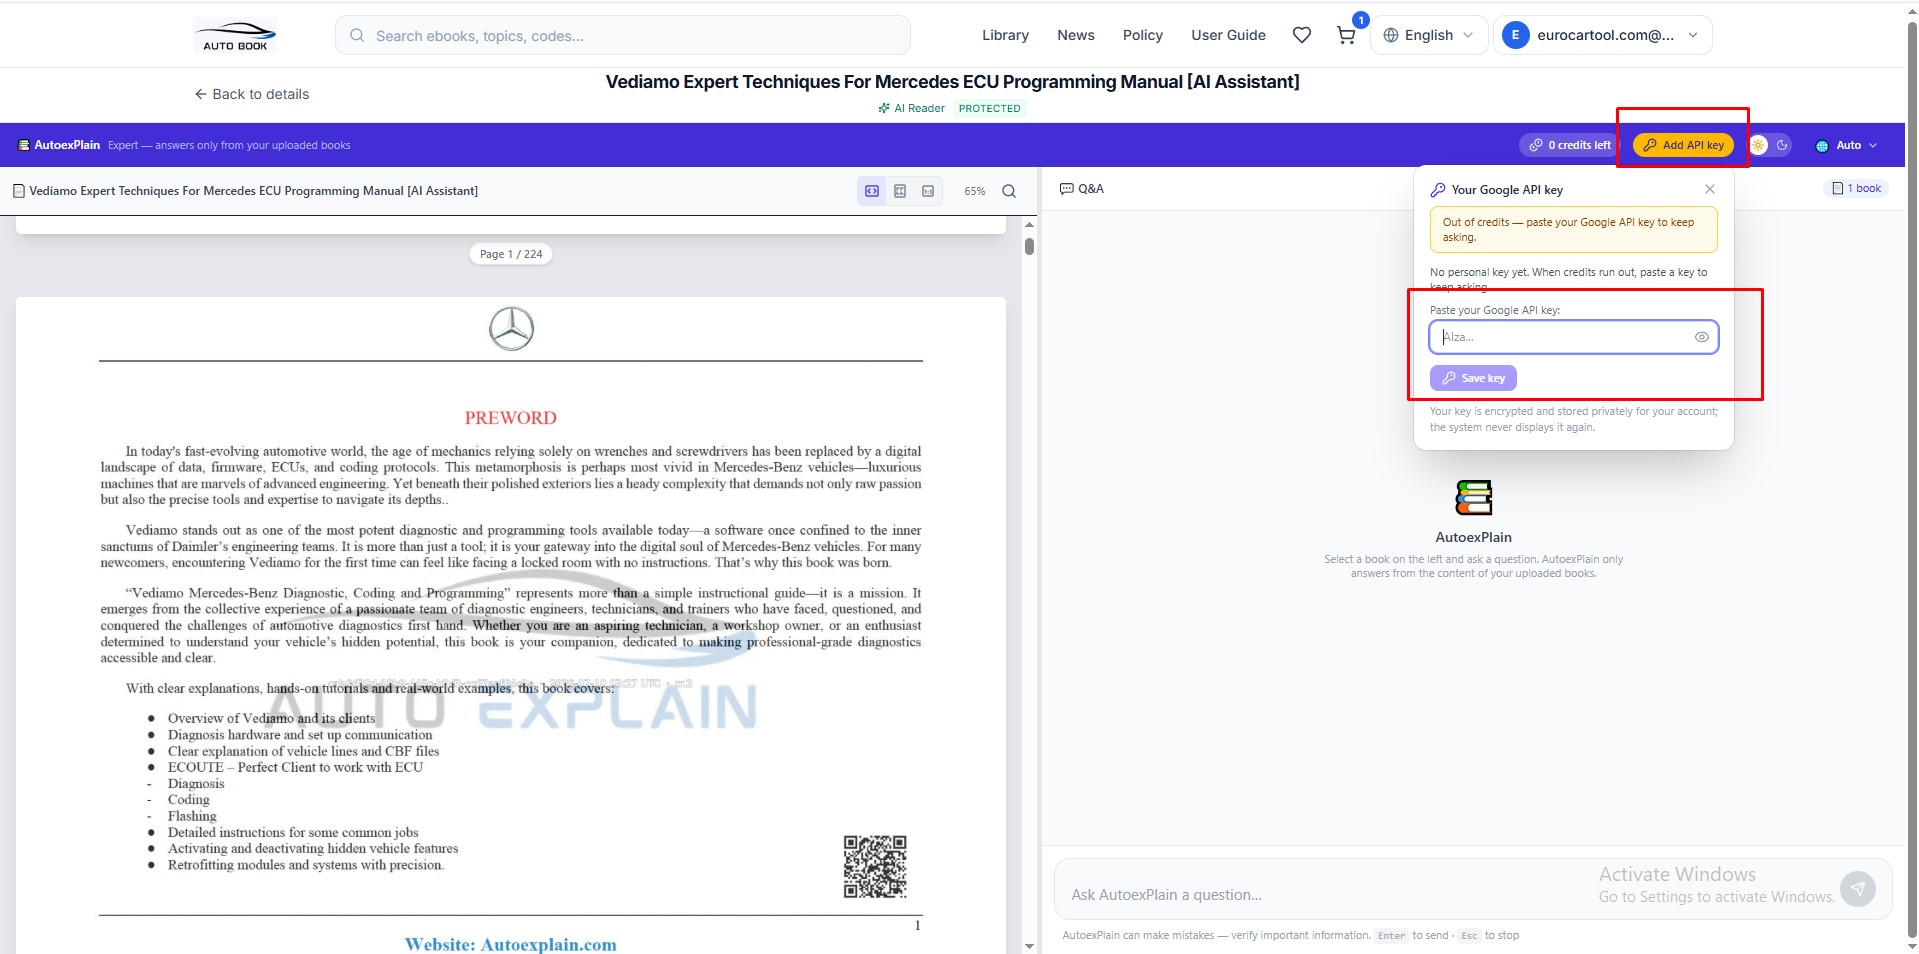The image size is (1919, 954).
Task: Open the News menu item
Action: click(x=1075, y=35)
